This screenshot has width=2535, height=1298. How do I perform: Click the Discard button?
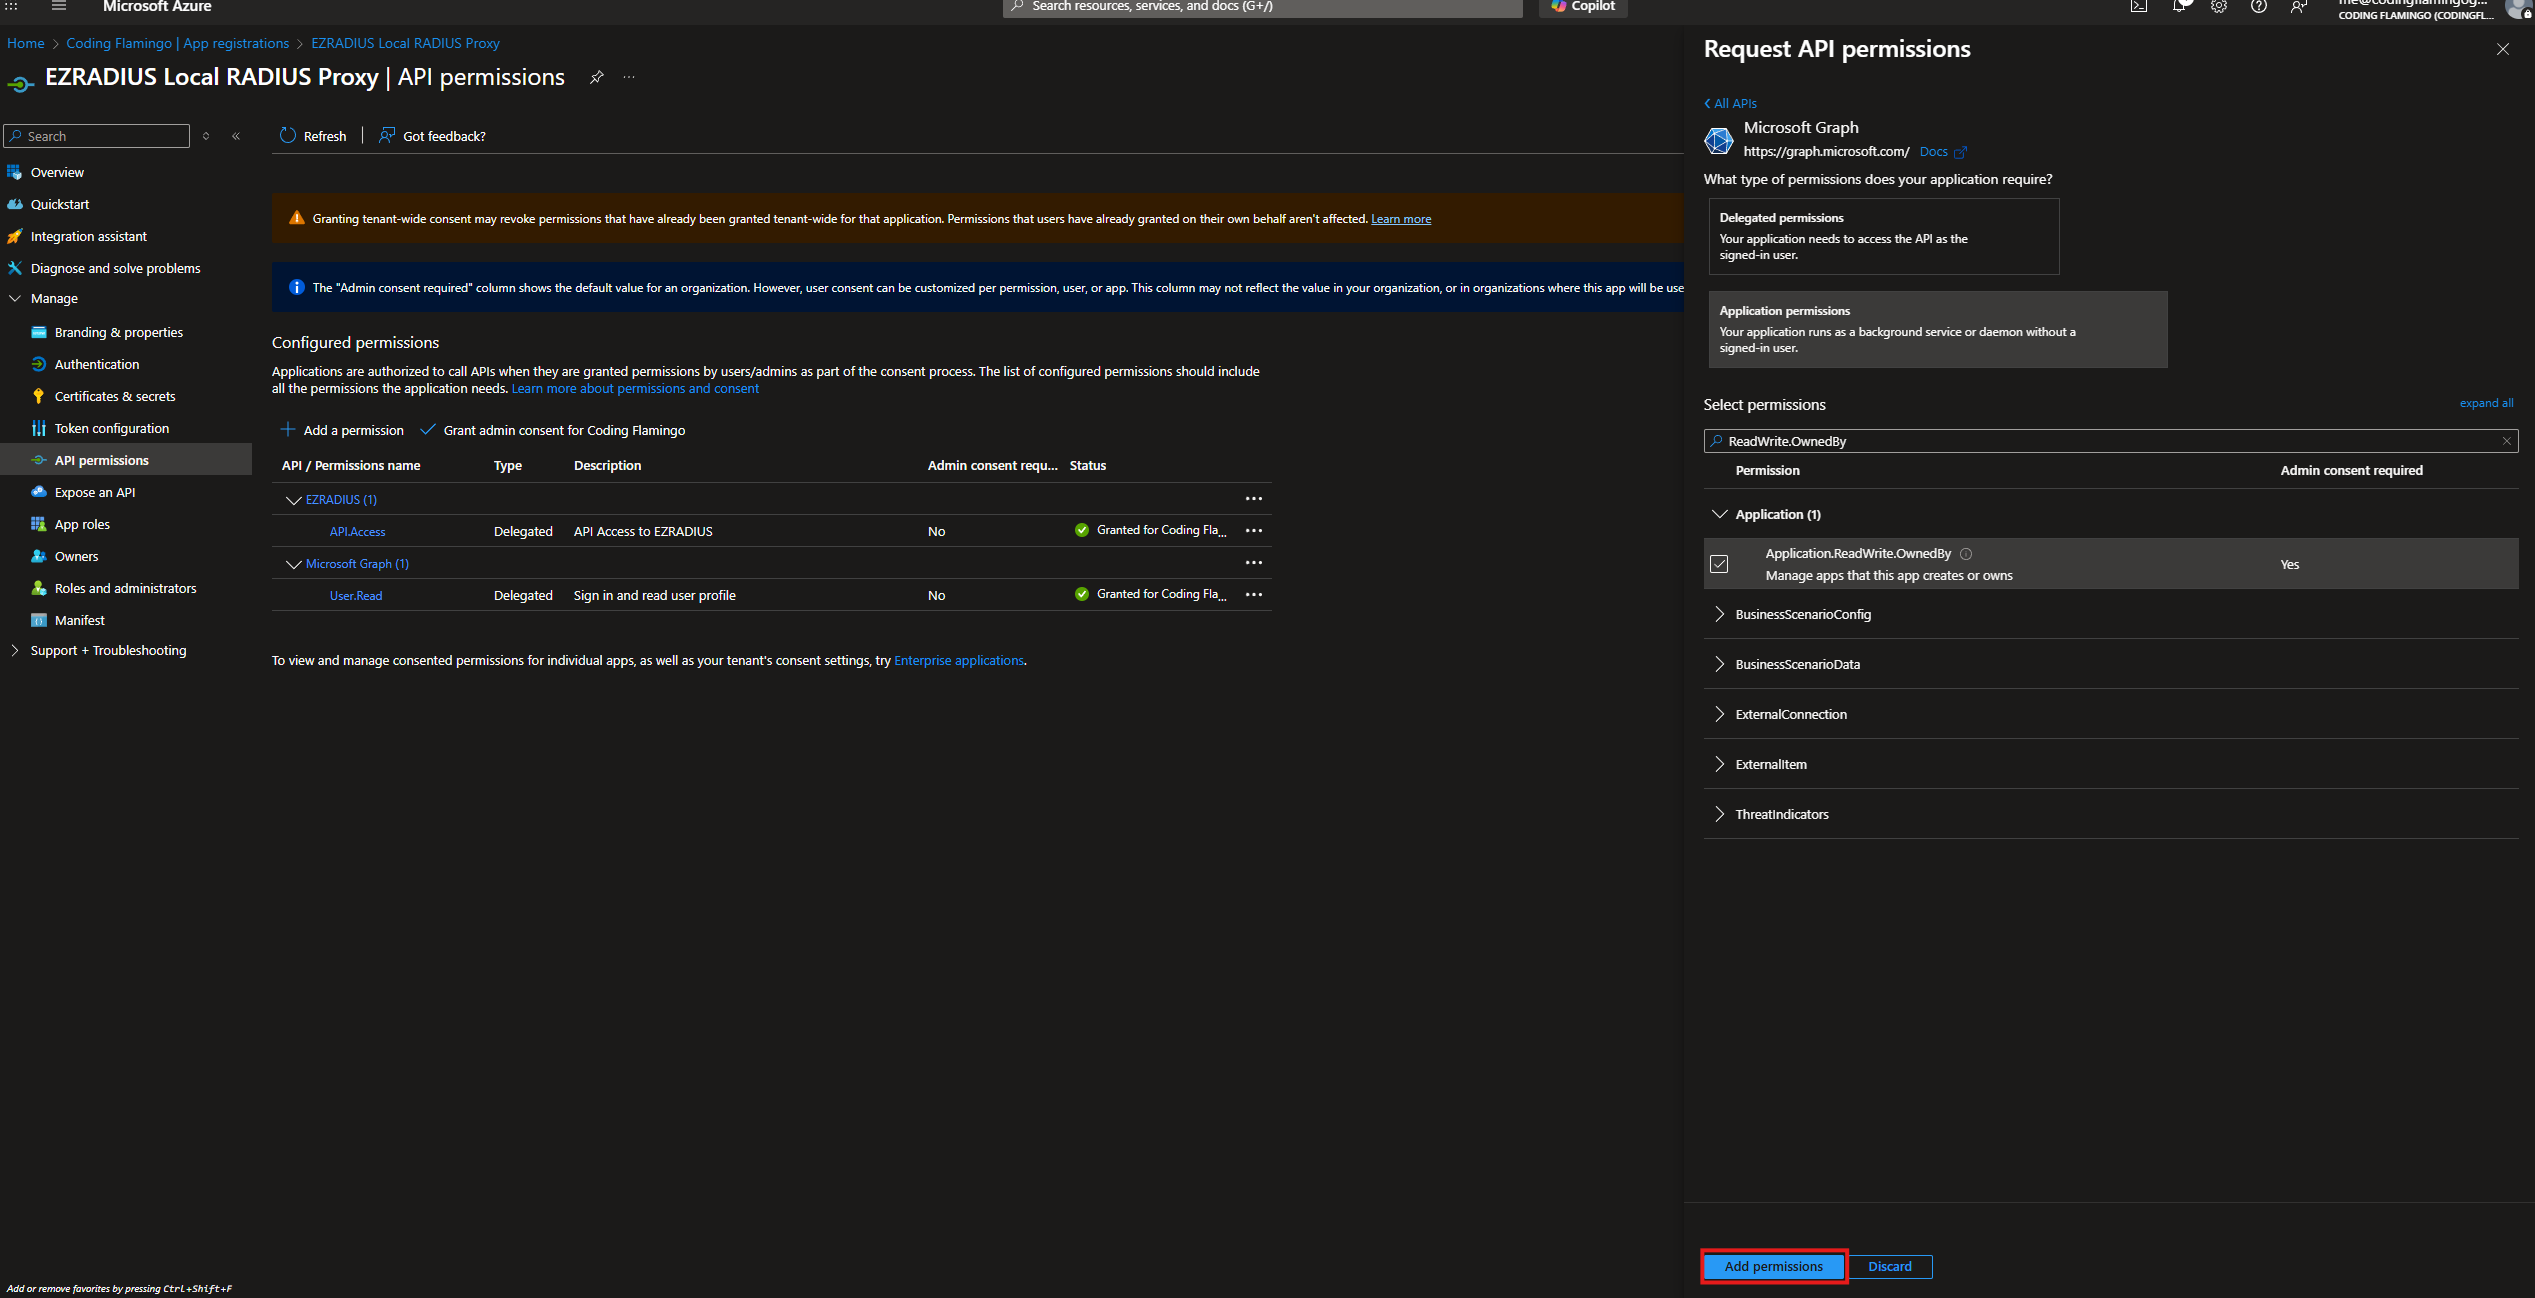(1890, 1267)
